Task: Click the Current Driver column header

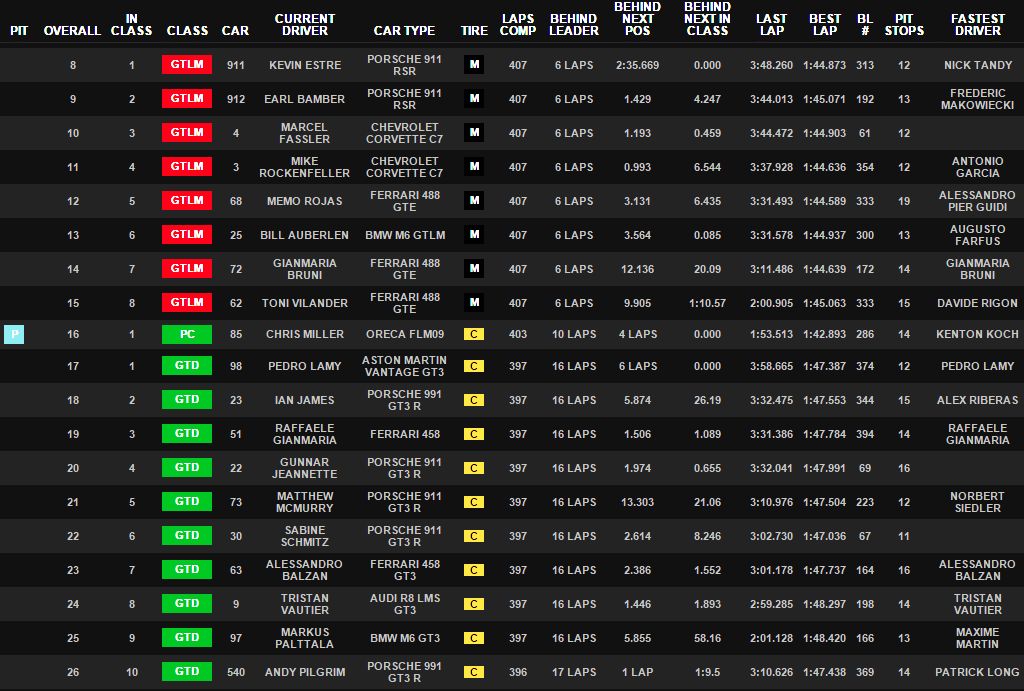Action: click(305, 24)
